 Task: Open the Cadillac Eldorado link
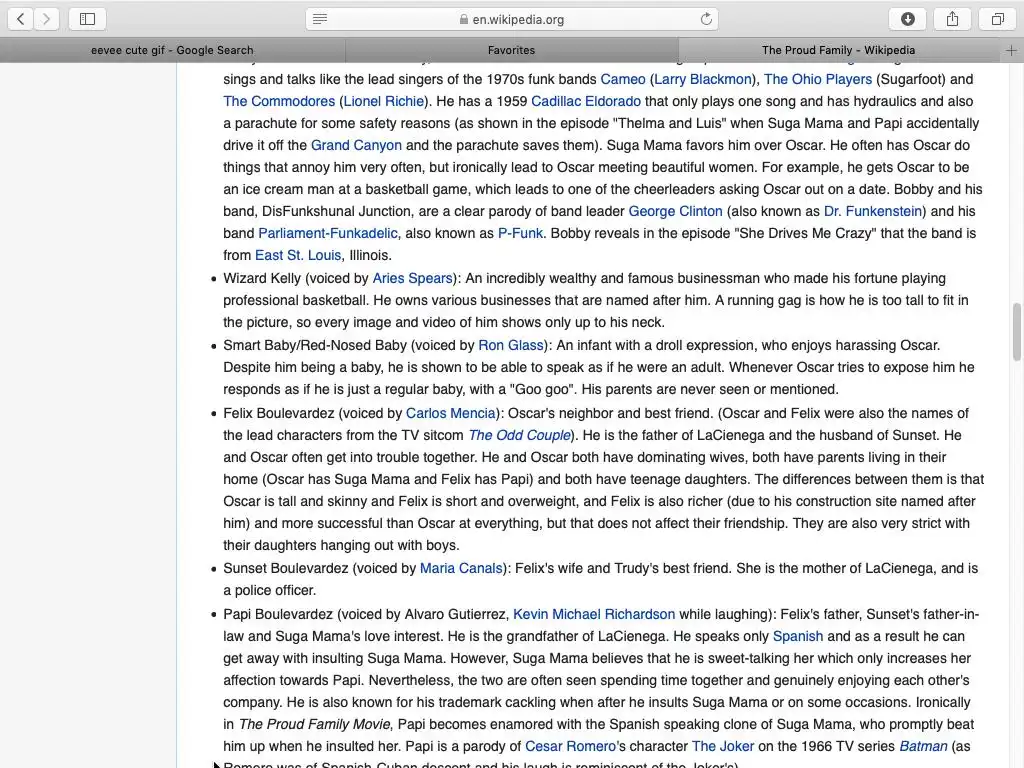point(586,101)
